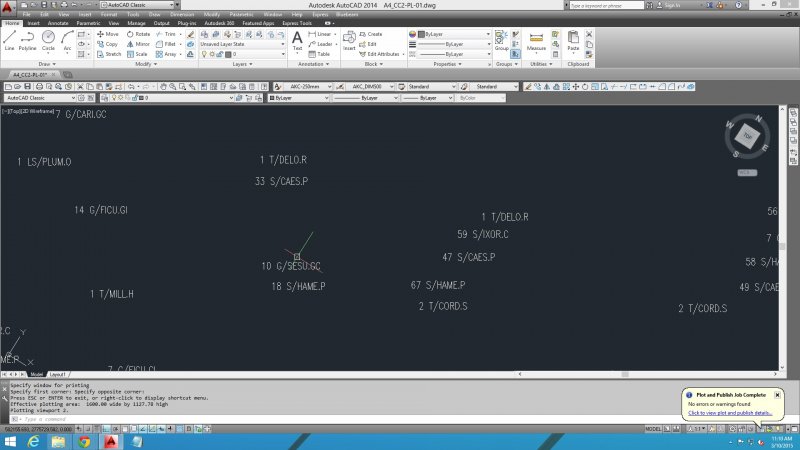This screenshot has height=450, width=800.
Task: Activate the Scale command
Action: pos(137,54)
